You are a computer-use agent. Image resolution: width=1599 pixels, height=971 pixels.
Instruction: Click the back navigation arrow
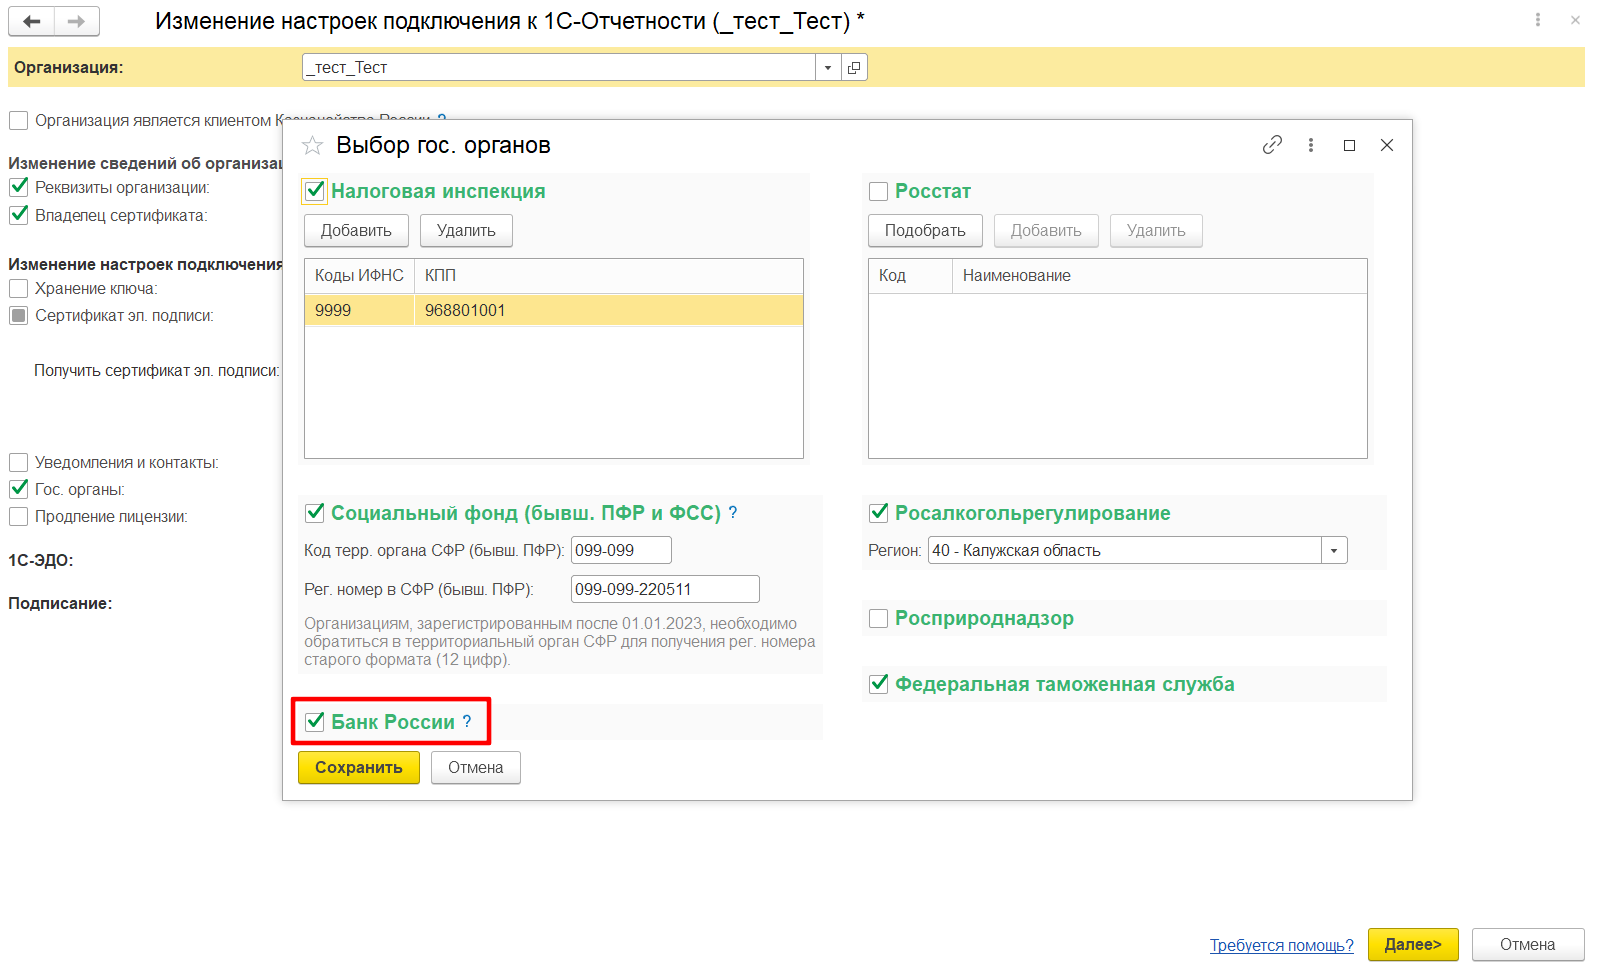pyautogui.click(x=32, y=21)
